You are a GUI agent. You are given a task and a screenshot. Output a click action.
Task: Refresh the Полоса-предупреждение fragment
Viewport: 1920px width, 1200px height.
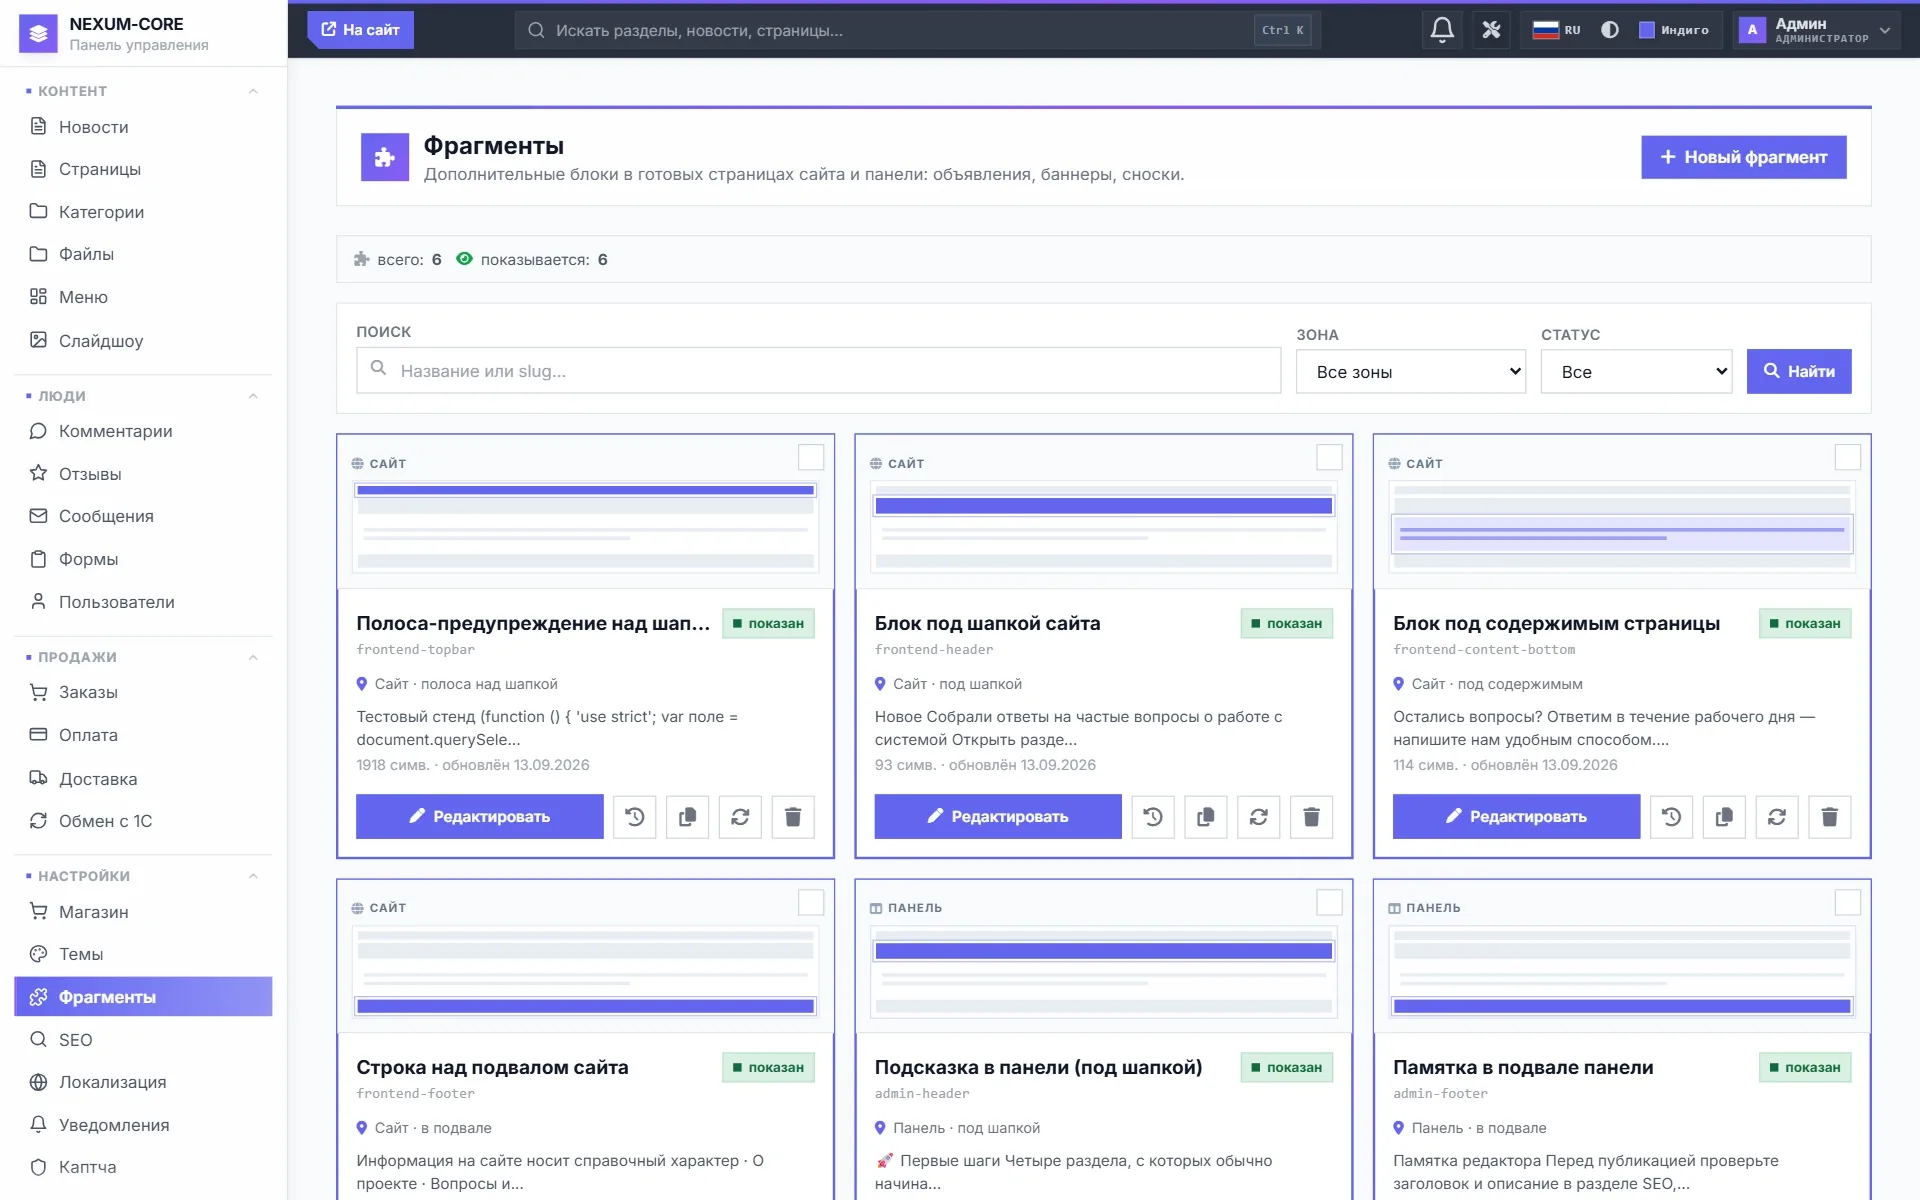tap(740, 817)
